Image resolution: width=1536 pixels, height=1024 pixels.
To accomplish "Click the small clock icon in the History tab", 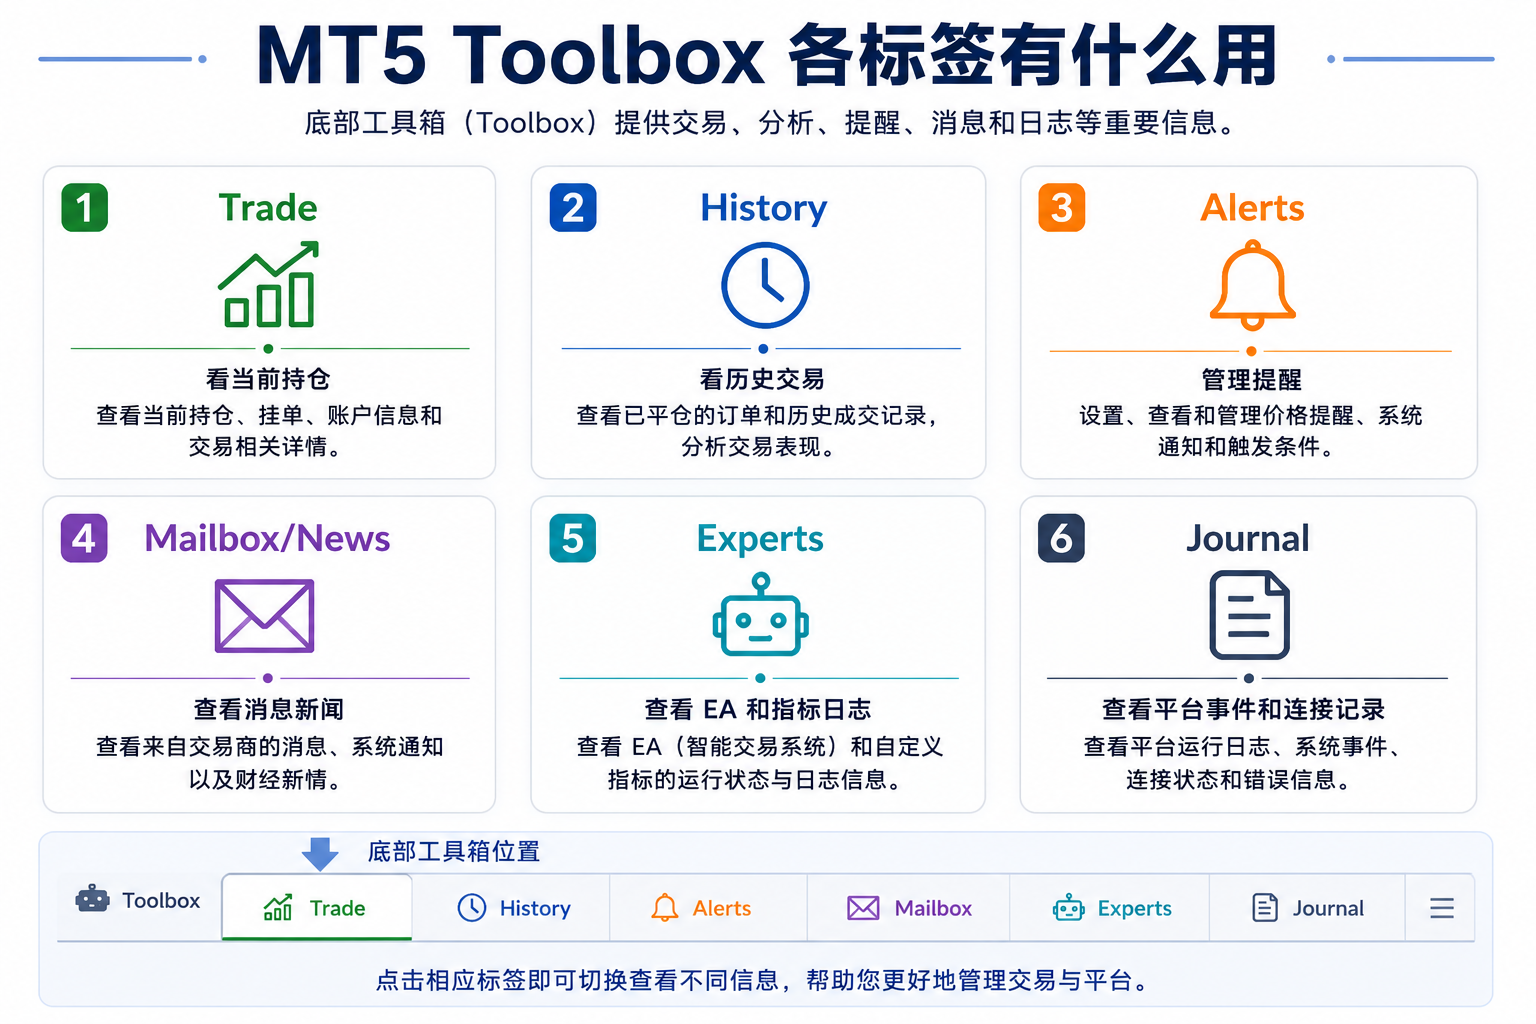I will point(472,907).
